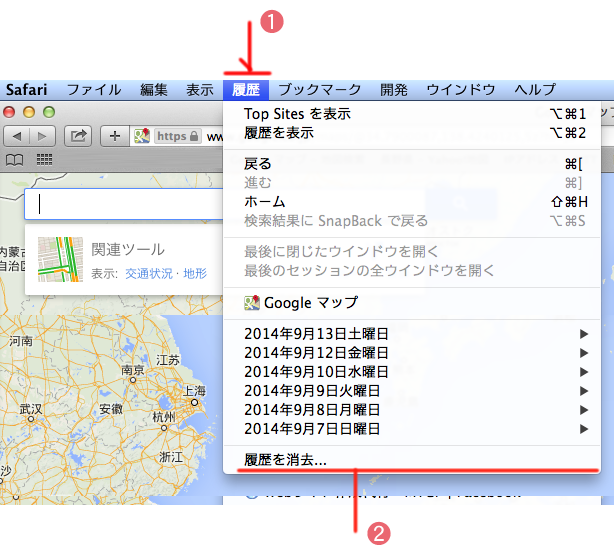Expand 2014年9月12日金曜日 history submenu
614x556 pixels.
[x=412, y=353]
